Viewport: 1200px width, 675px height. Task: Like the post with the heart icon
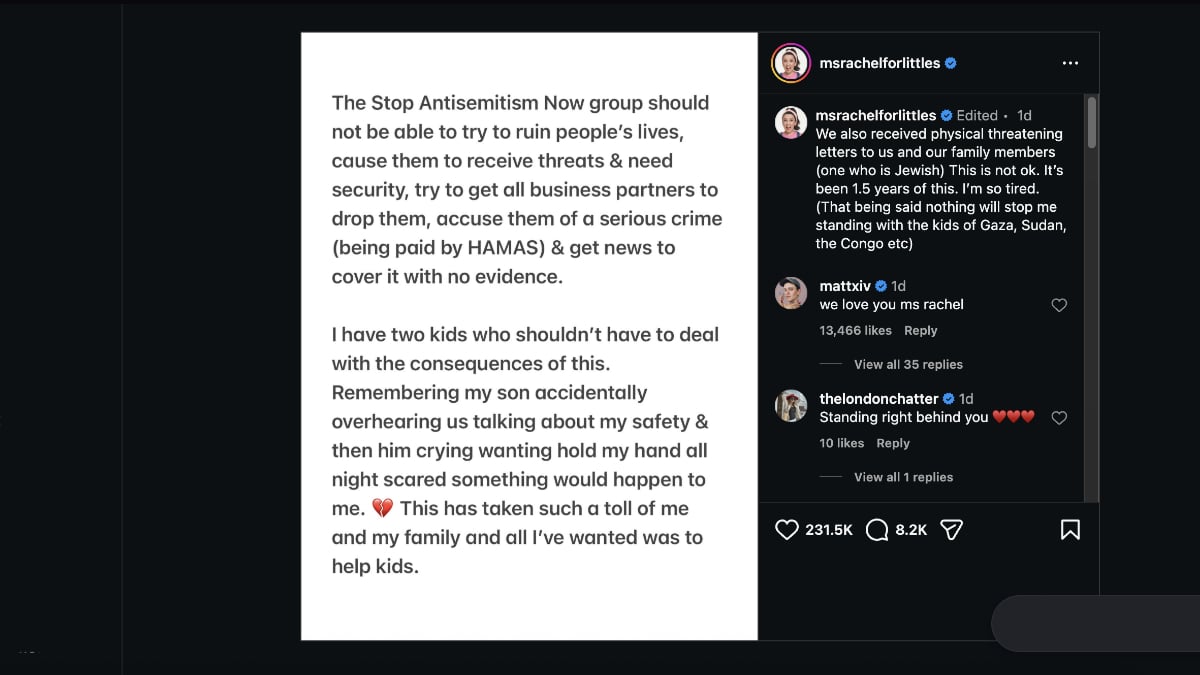(788, 530)
